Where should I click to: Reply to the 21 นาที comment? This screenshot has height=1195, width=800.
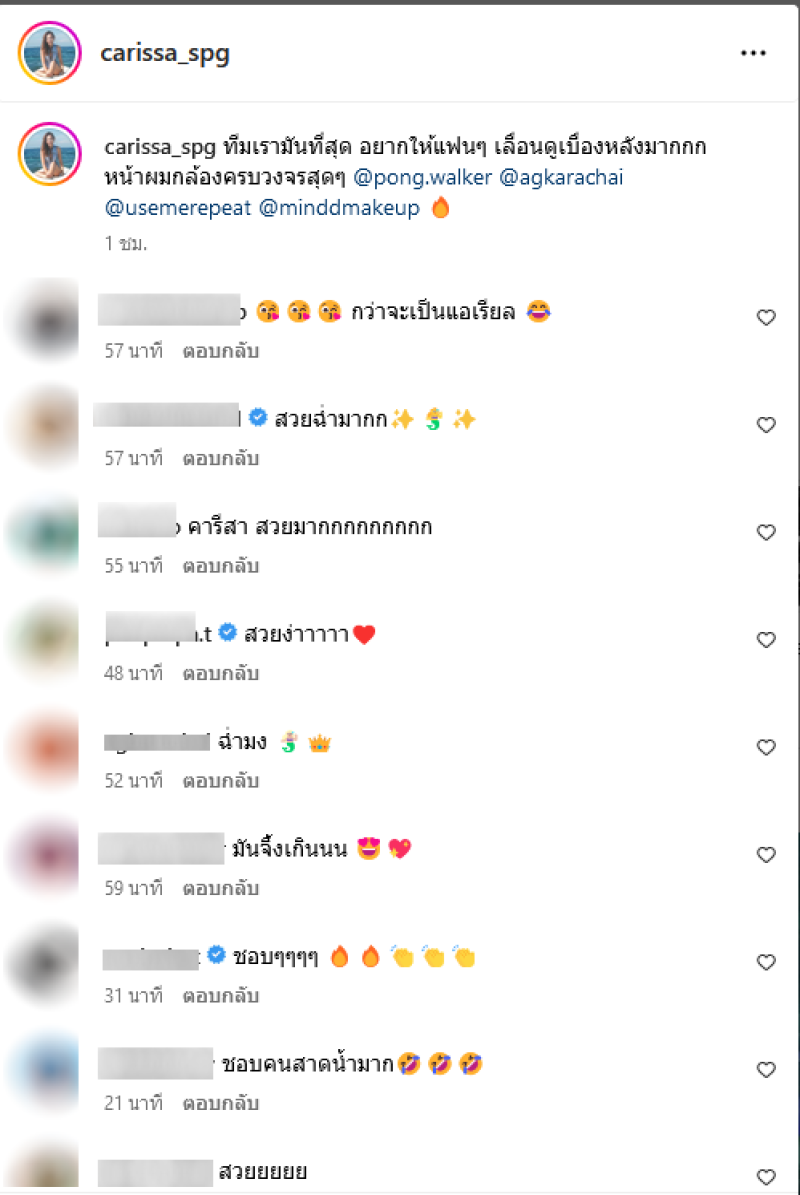point(221,1104)
